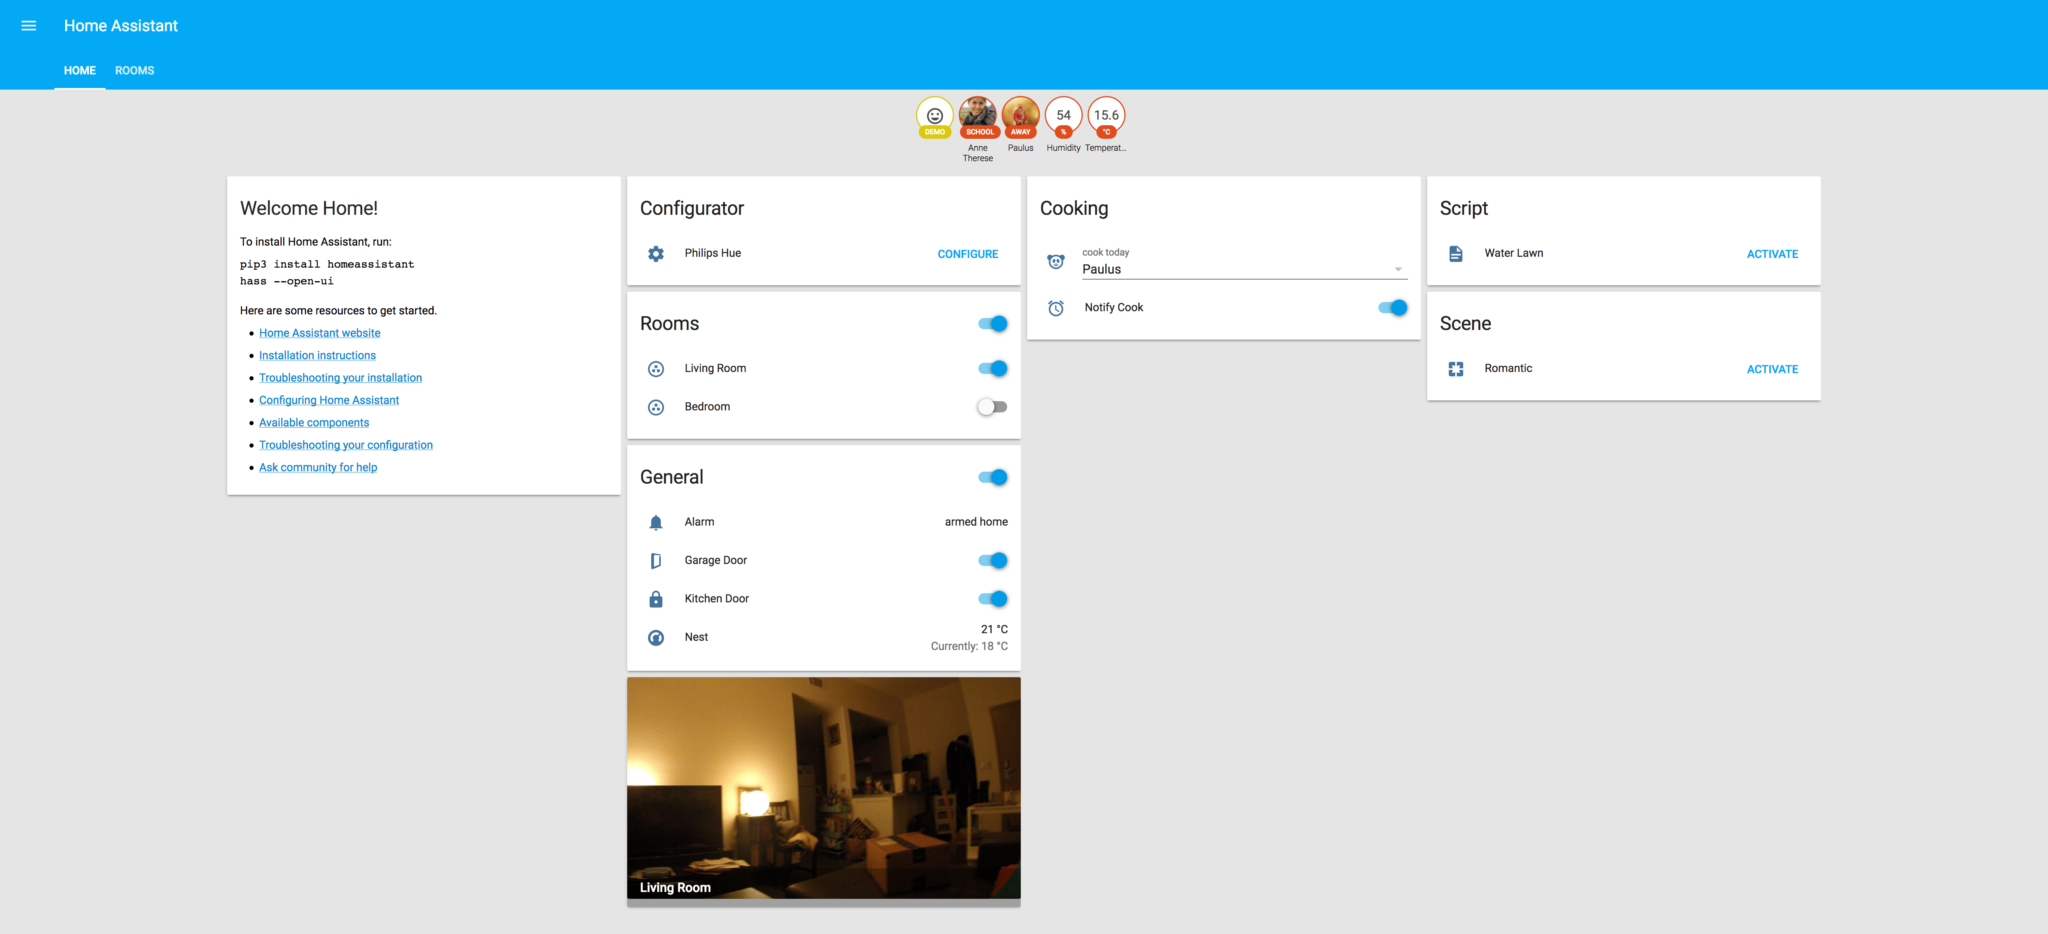The height and width of the screenshot is (934, 2048).
Task: Turn on the Bedroom toggle
Action: [992, 406]
